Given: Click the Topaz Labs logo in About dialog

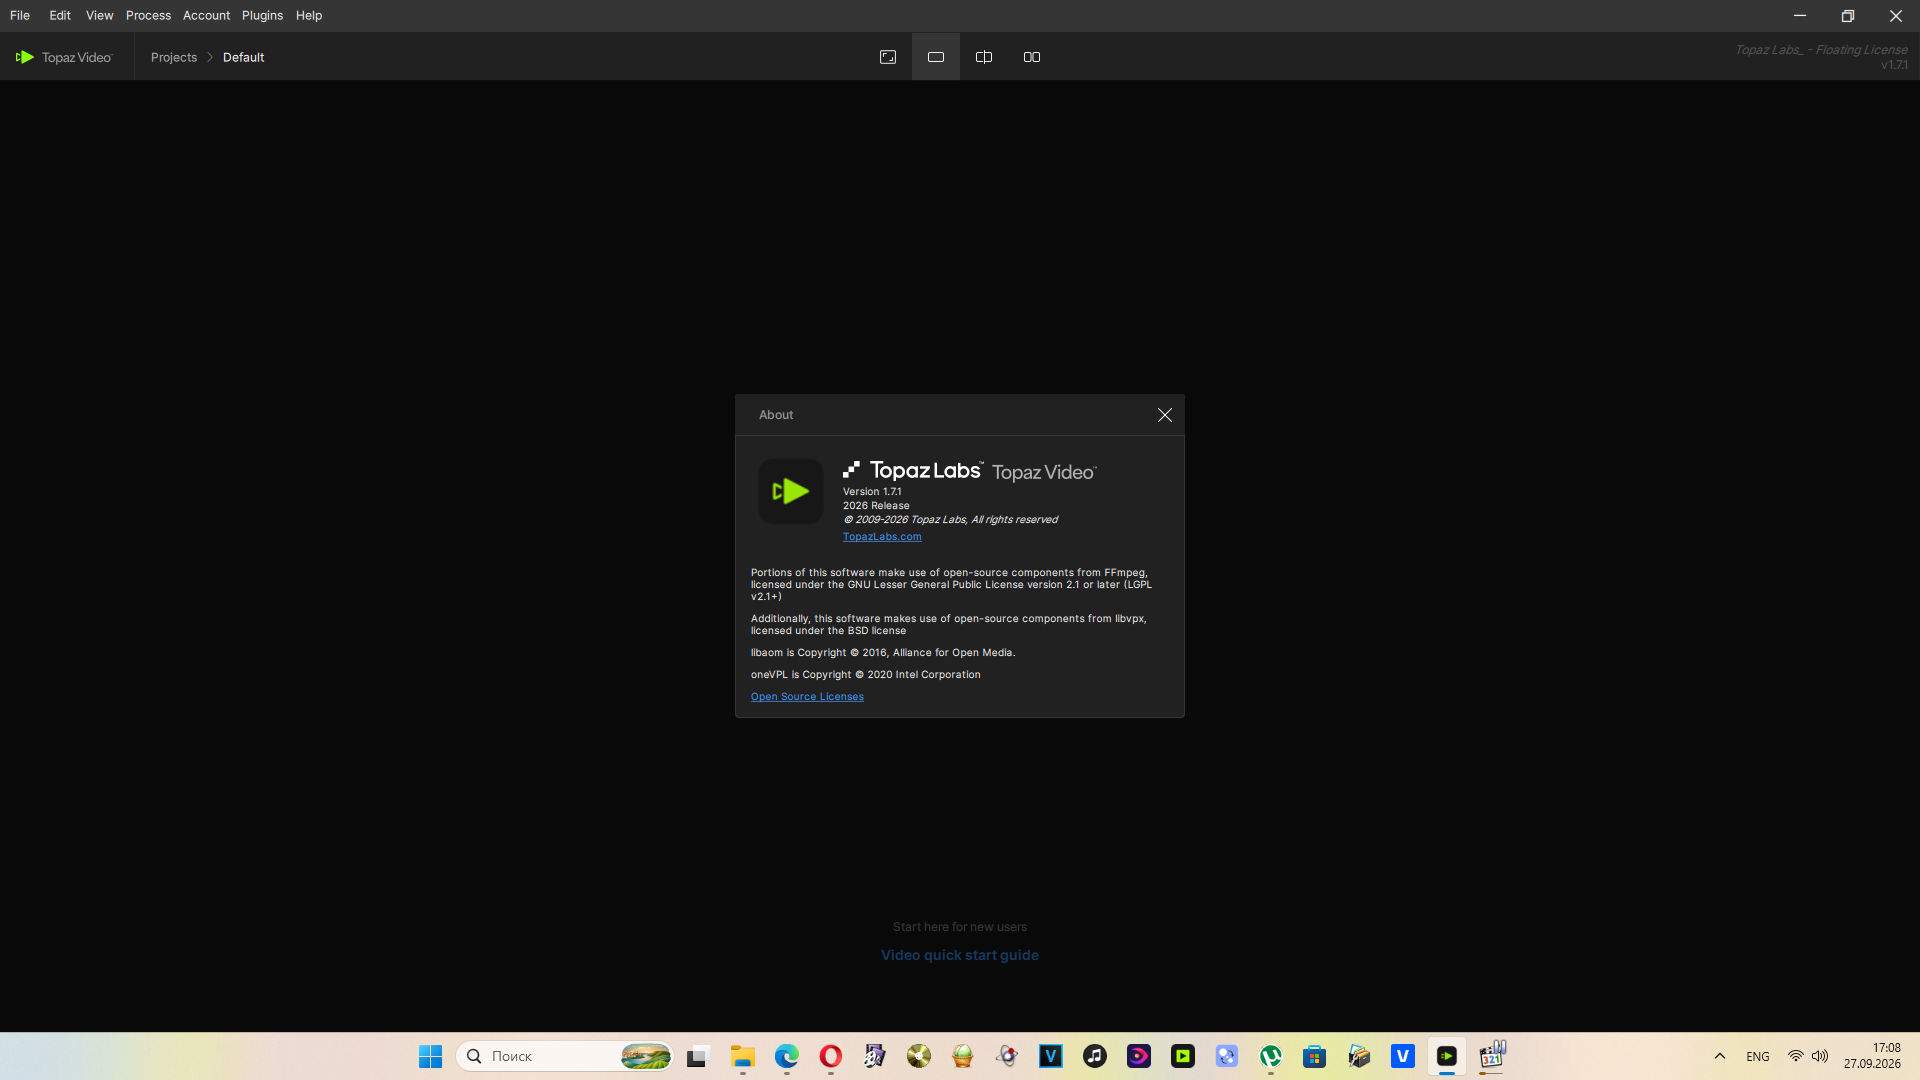Looking at the screenshot, I should tap(913, 470).
